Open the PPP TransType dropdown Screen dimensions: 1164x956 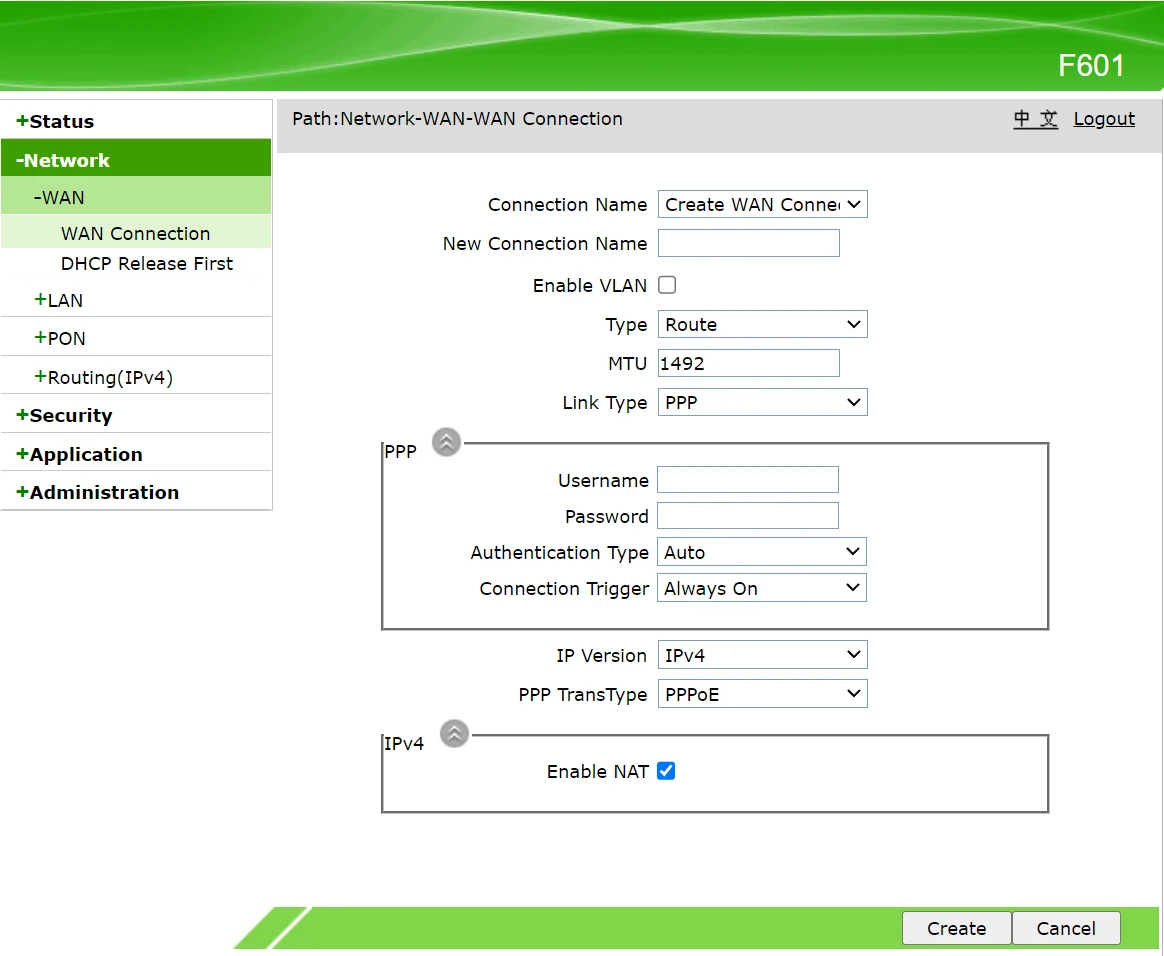coord(762,694)
